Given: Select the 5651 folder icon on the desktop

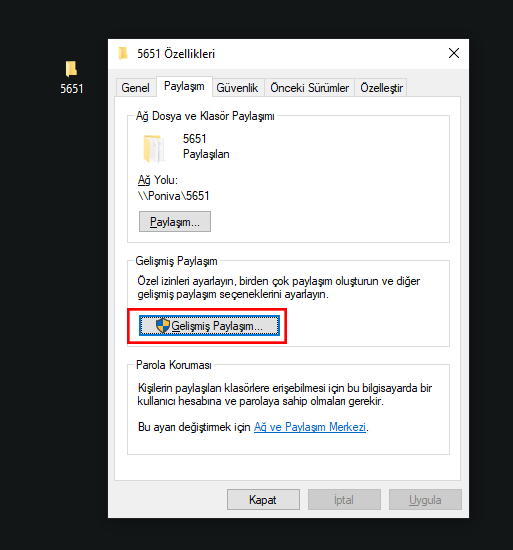Looking at the screenshot, I should (71, 69).
